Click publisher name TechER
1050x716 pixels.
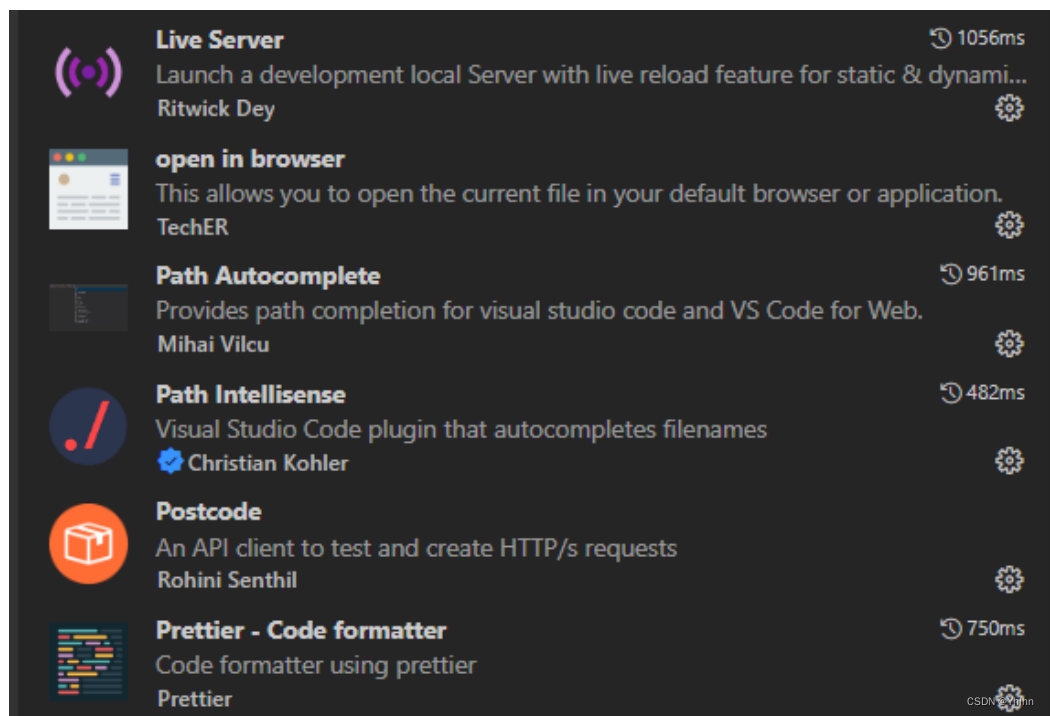(193, 227)
